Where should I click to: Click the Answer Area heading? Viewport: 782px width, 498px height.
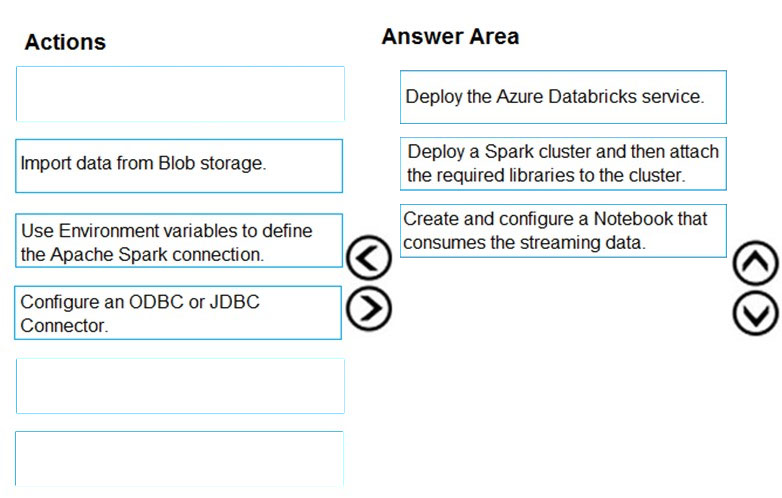click(x=450, y=36)
